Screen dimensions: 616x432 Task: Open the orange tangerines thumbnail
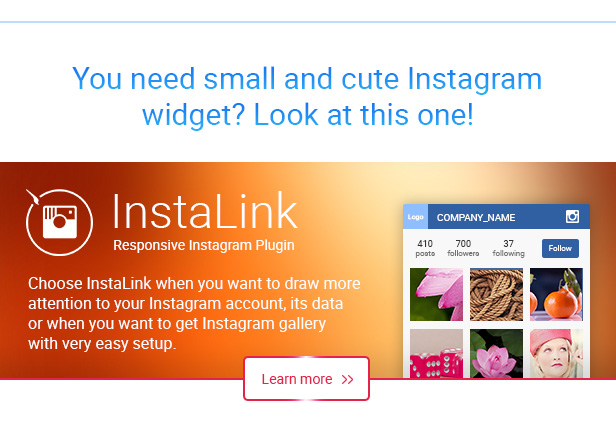(x=556, y=295)
